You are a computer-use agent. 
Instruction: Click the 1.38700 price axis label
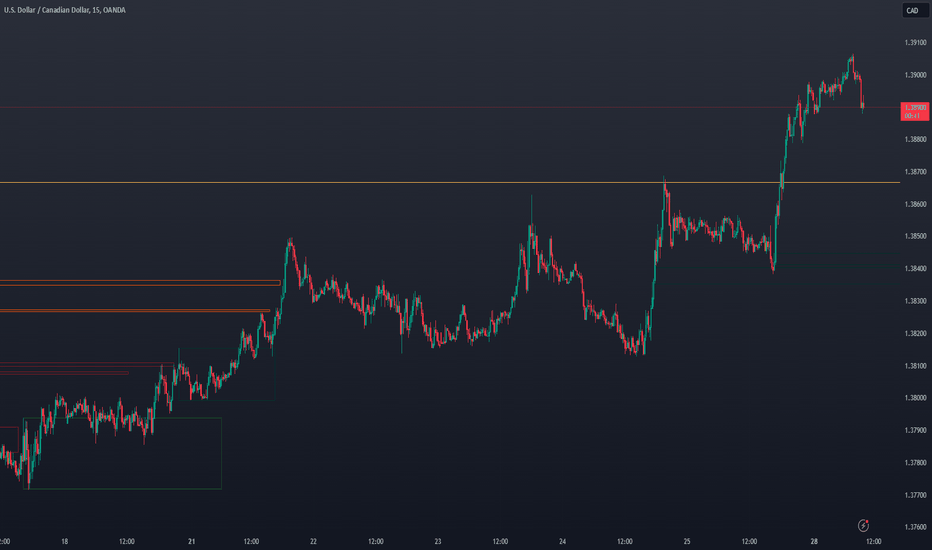(x=915, y=172)
